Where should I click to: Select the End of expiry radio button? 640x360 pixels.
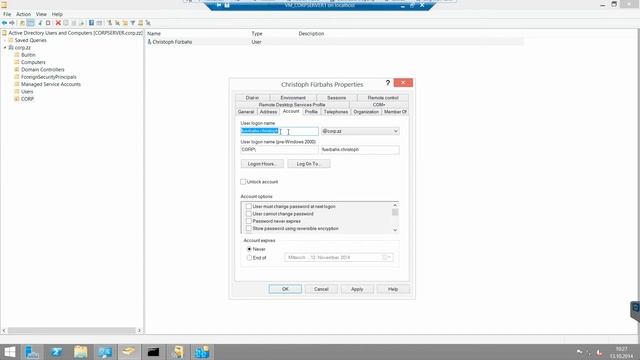tap(249, 258)
